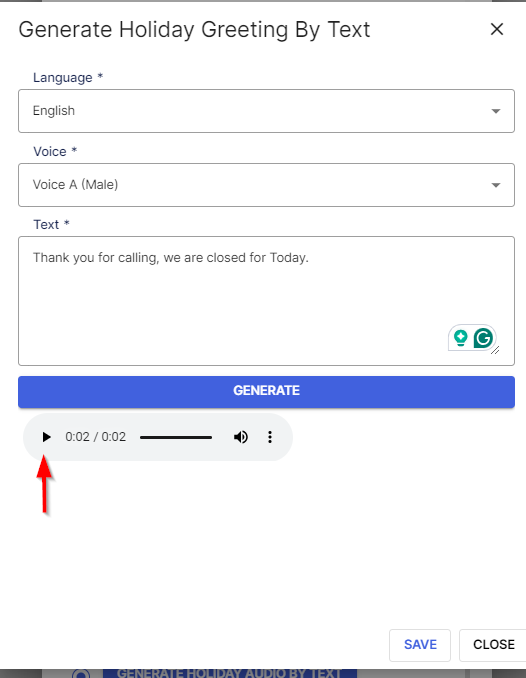Click the Grammarly lightbulb suggestions icon
Screen dimensions: 526x678
click(x=461, y=338)
